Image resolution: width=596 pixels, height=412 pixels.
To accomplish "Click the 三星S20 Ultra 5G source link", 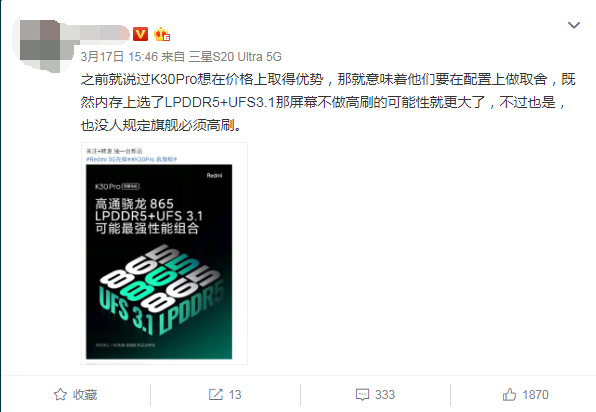I will click(235, 57).
